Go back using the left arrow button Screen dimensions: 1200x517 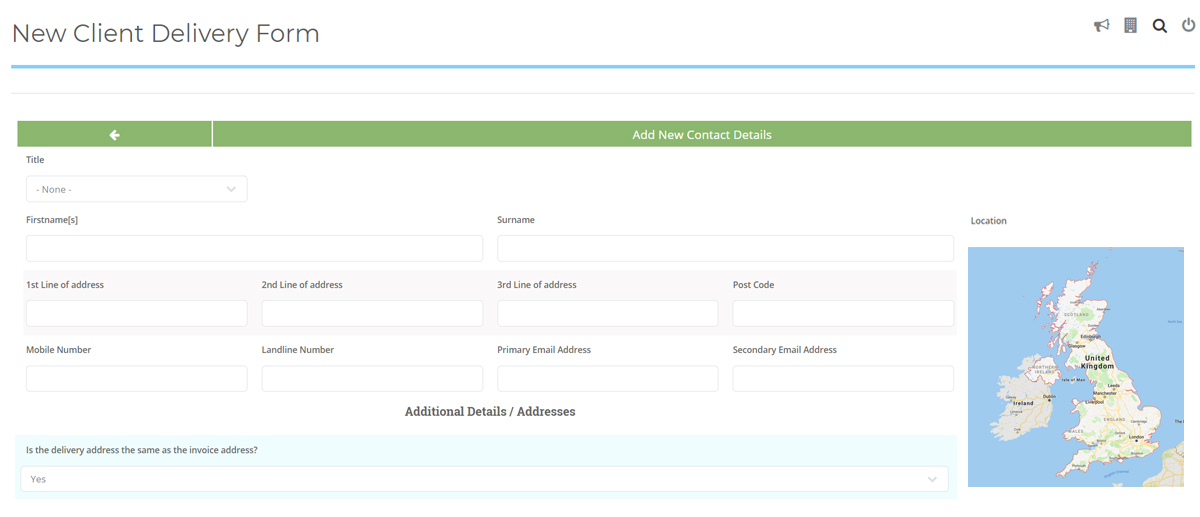(115, 135)
